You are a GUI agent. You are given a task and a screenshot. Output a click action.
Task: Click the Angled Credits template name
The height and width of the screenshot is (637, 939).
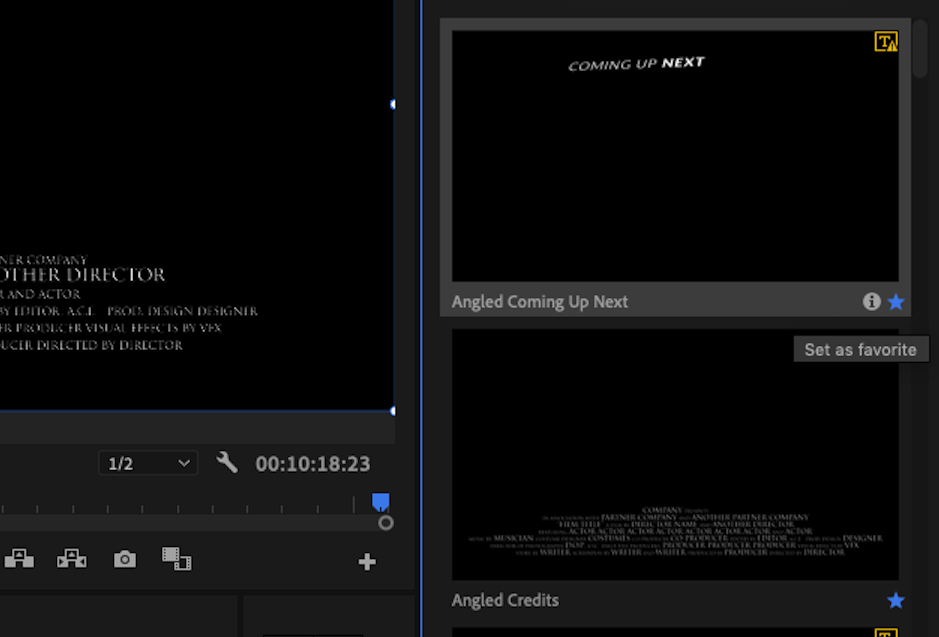pos(505,600)
